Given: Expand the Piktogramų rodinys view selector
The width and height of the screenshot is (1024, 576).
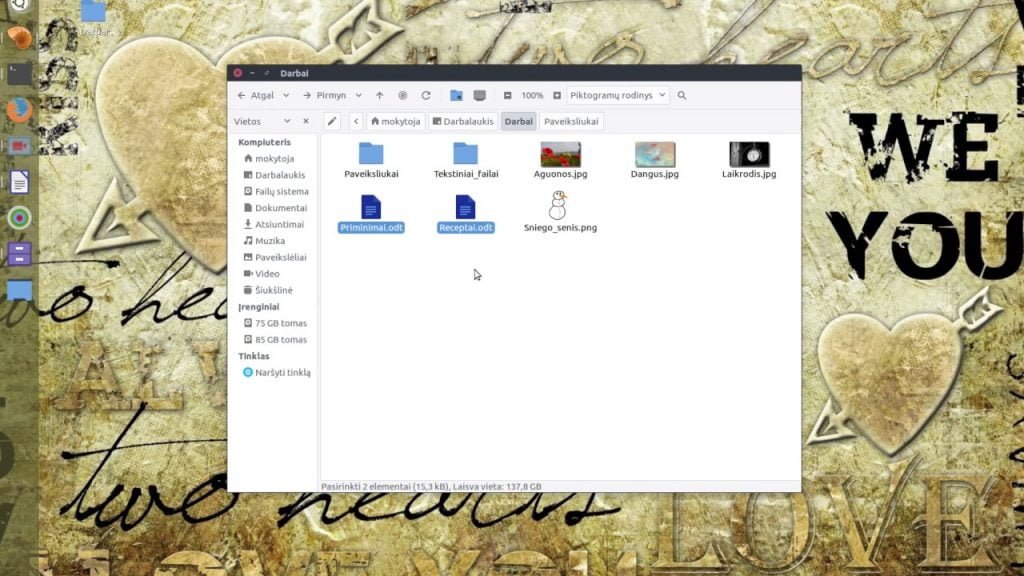Looking at the screenshot, I should coord(618,95).
